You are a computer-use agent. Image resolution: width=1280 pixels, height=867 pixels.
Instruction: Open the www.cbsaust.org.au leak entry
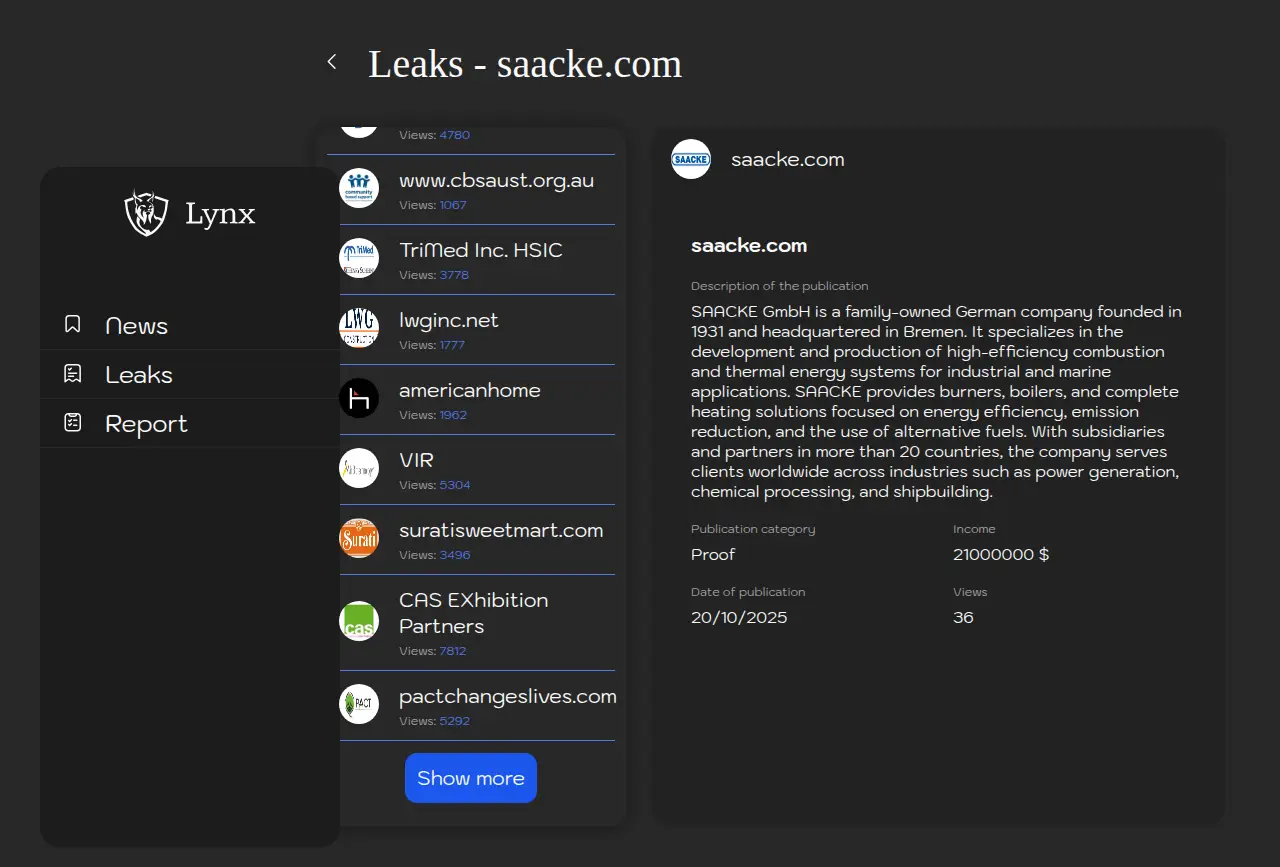click(x=496, y=181)
